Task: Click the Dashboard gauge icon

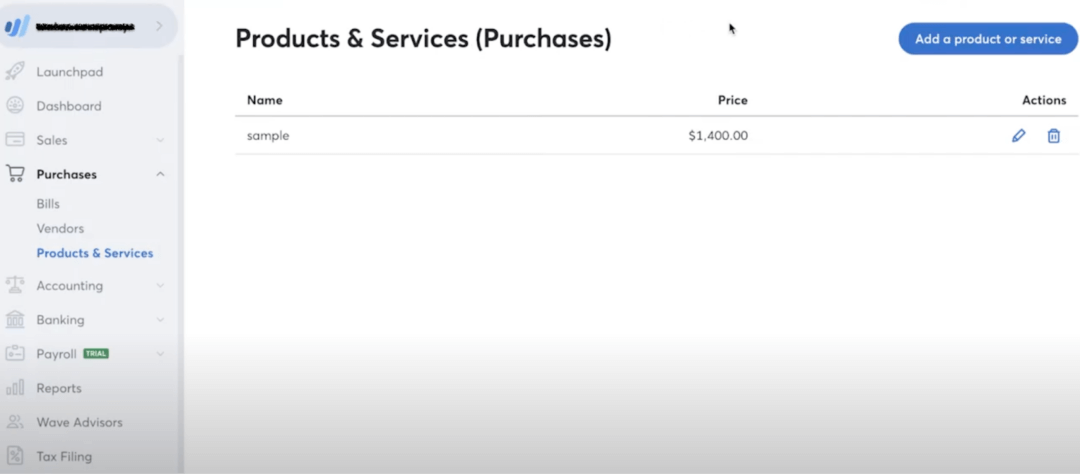Action: click(x=15, y=106)
